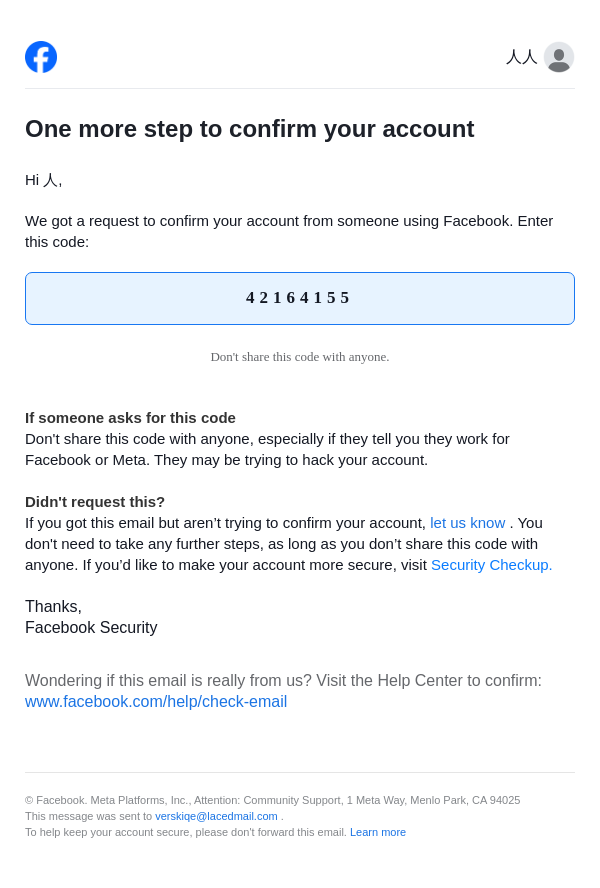This screenshot has width=600, height=888.
Task: Click the Meta Platforms address footer text
Action: pyautogui.click(x=272, y=800)
